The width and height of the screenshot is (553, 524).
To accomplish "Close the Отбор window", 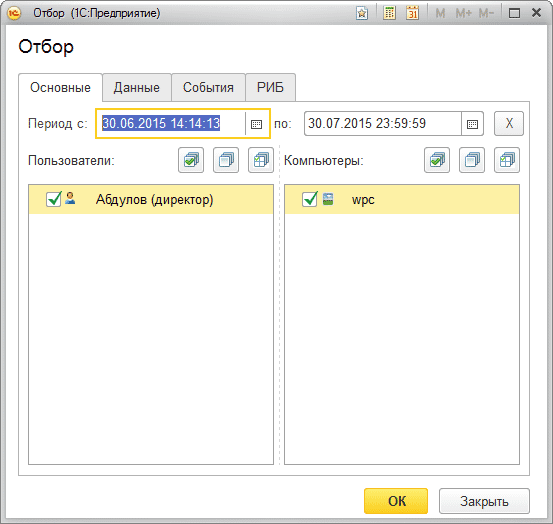I will click(536, 13).
